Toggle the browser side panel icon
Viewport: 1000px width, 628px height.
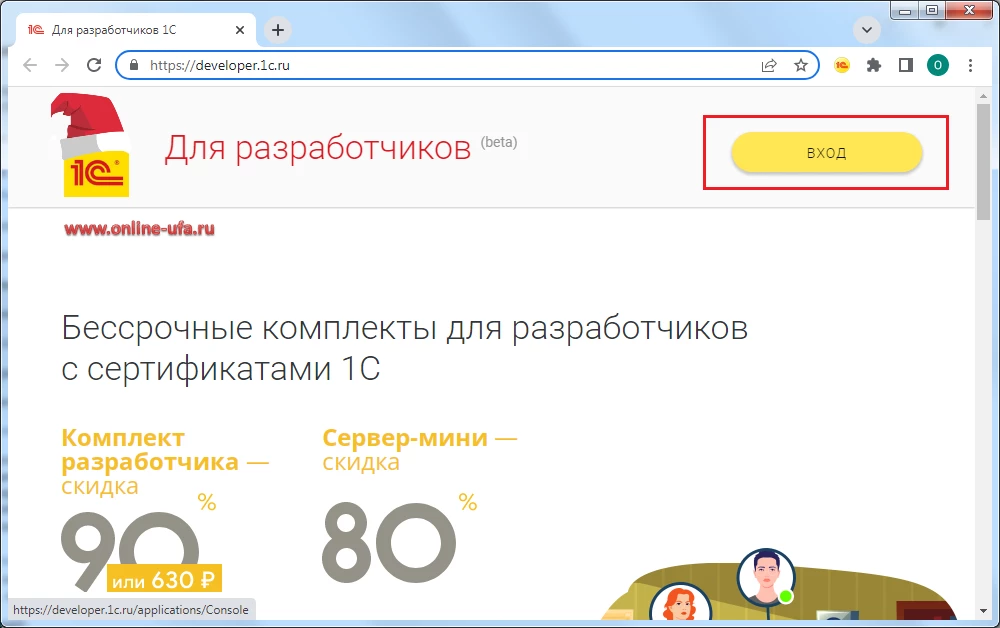pos(906,65)
